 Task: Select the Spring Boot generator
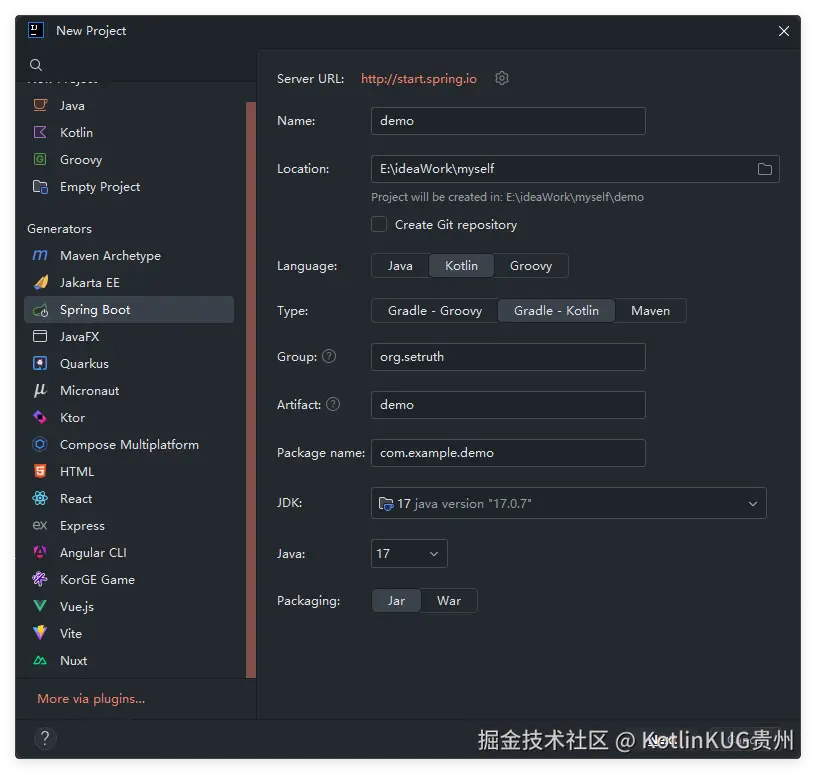(x=129, y=310)
